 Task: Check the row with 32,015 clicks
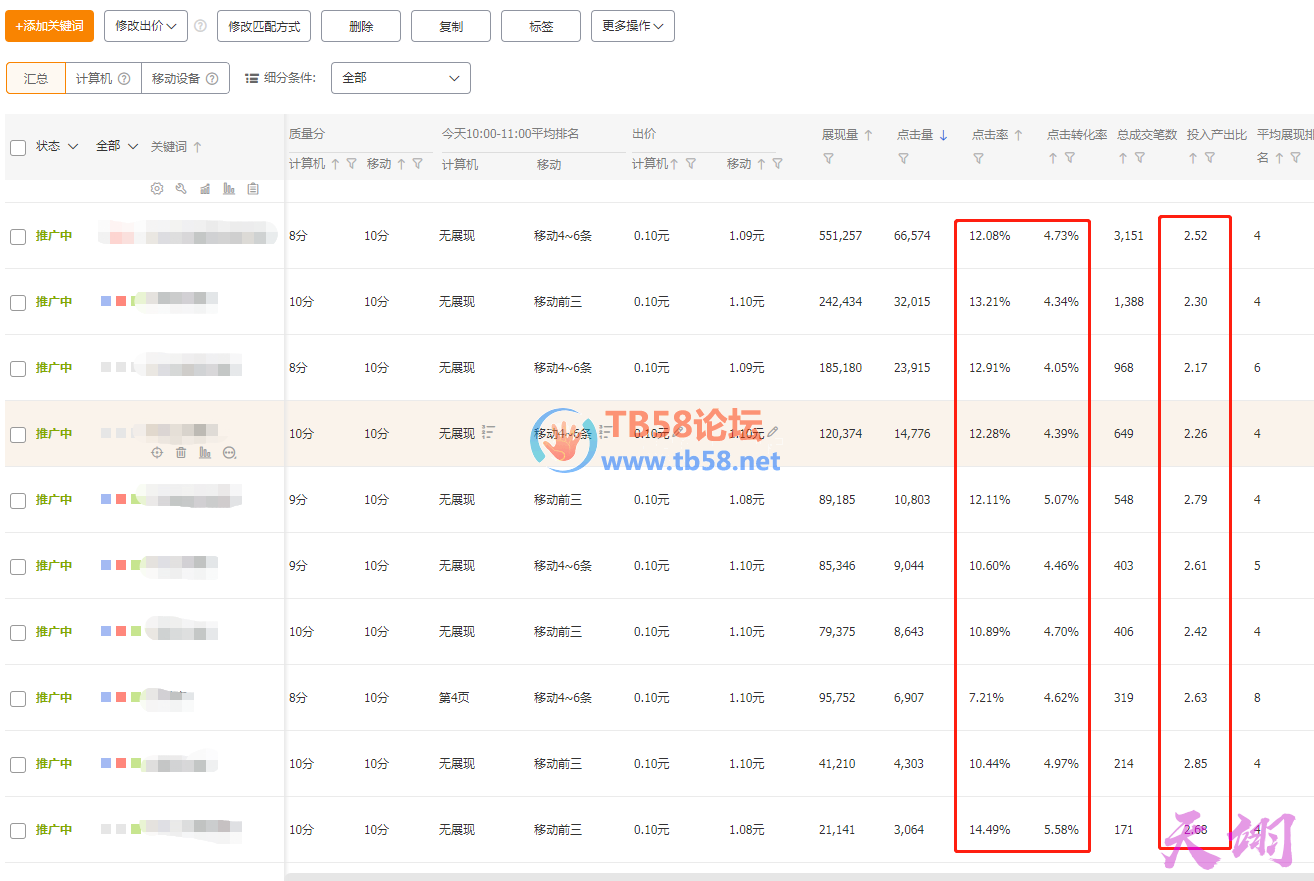[x=18, y=302]
